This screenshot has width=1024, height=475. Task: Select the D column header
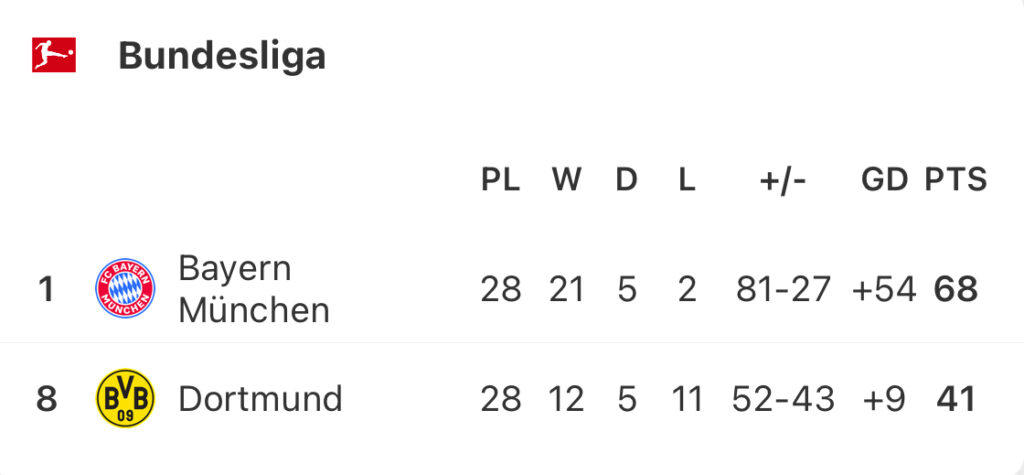click(626, 180)
